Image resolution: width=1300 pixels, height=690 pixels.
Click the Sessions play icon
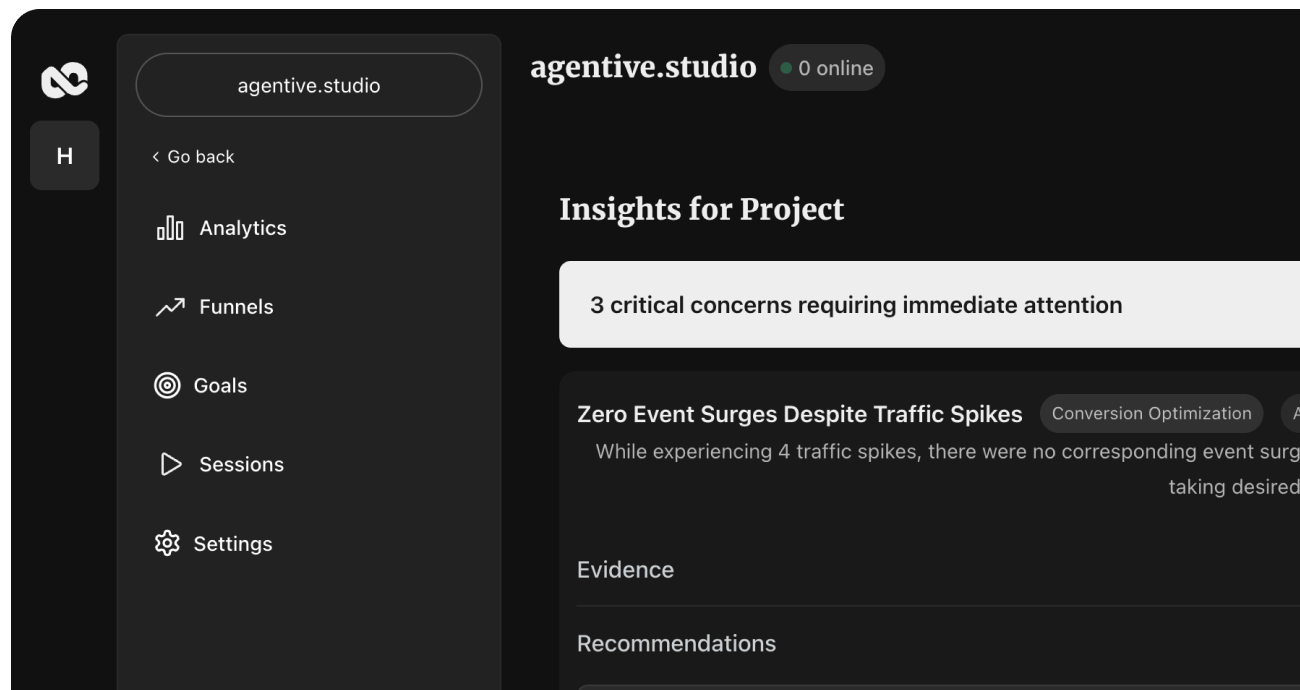(171, 464)
